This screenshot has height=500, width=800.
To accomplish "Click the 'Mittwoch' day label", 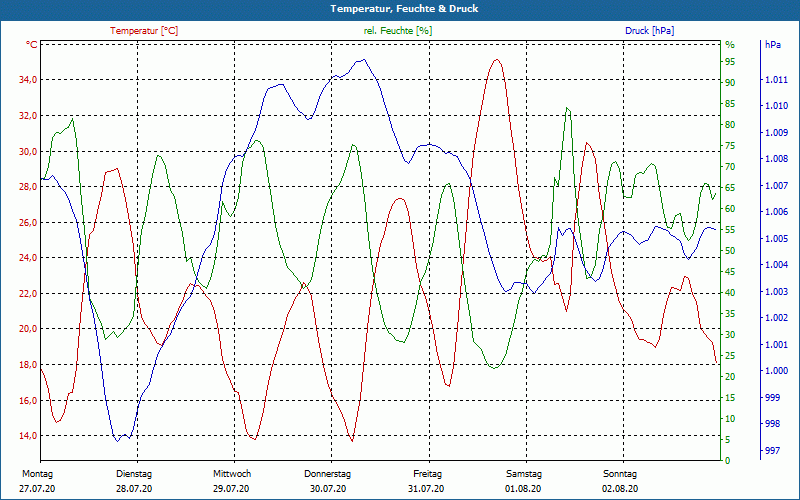I will tap(232, 473).
